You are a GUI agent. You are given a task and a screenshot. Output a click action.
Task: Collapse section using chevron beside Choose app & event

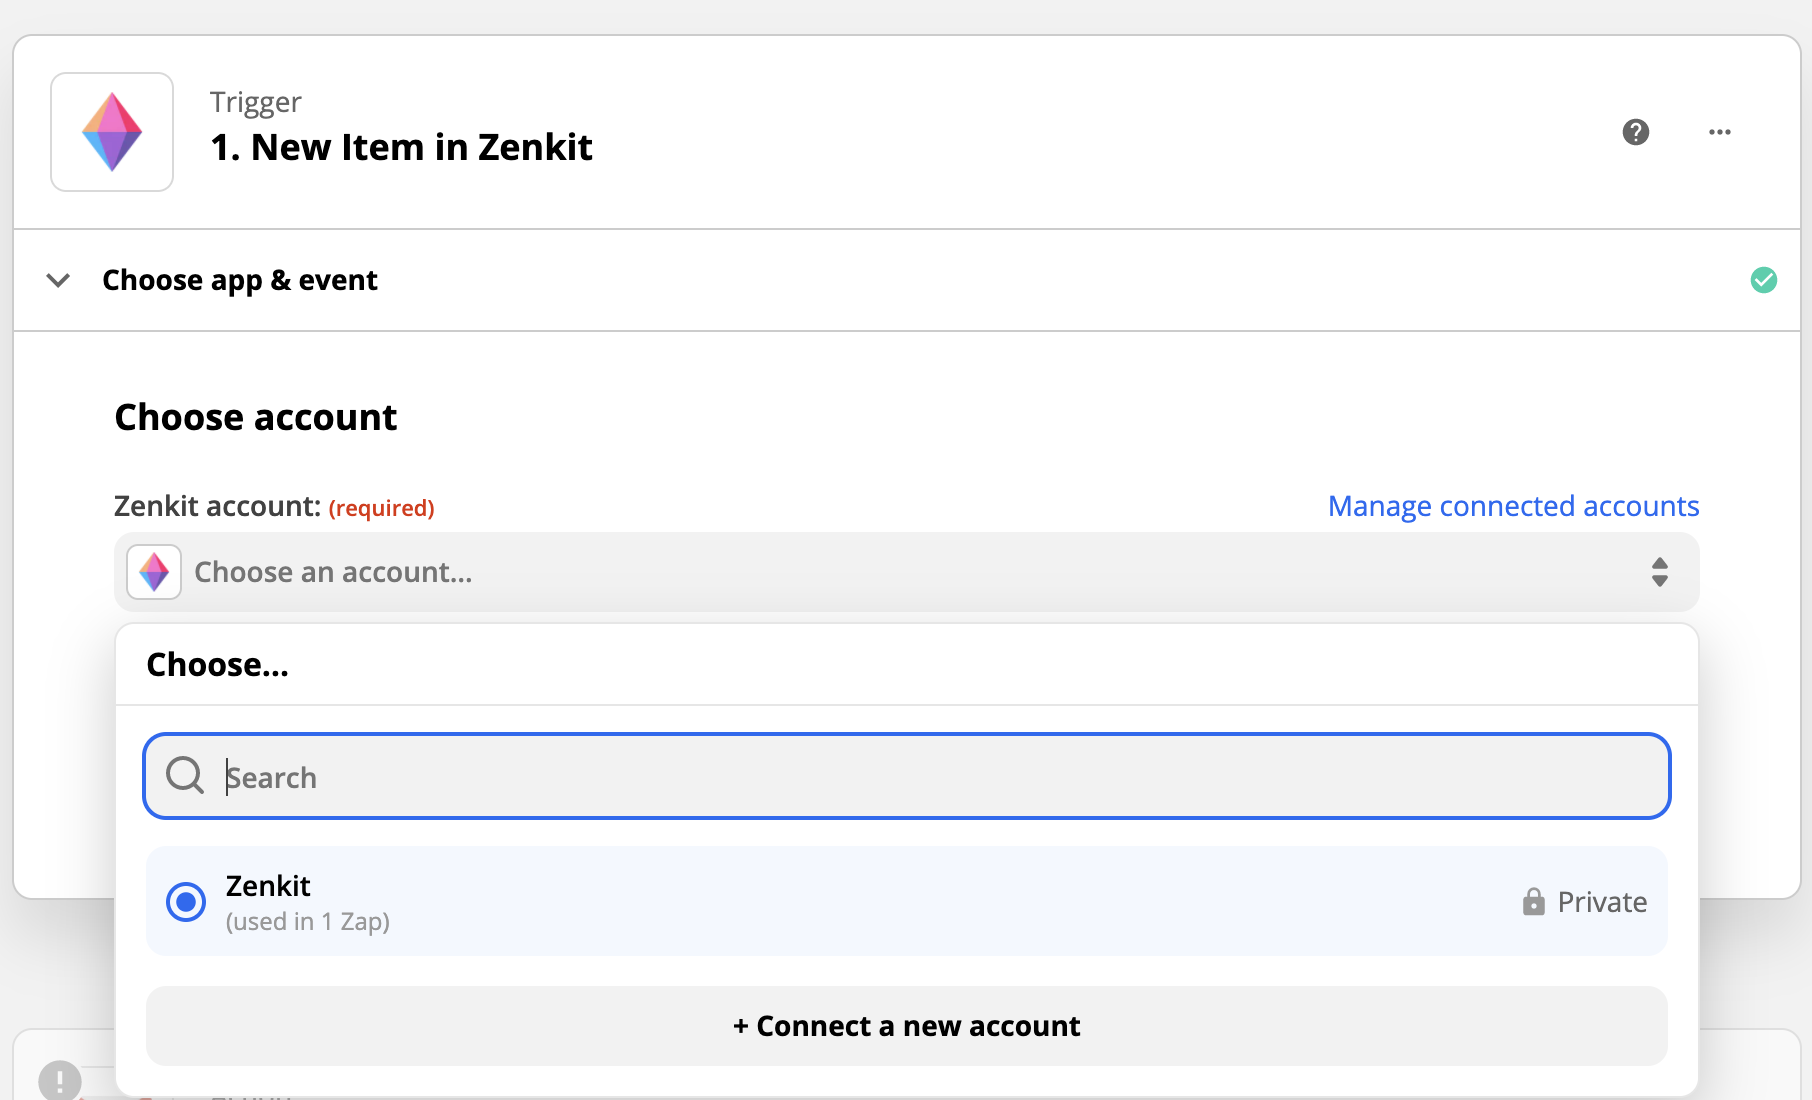pos(59,280)
